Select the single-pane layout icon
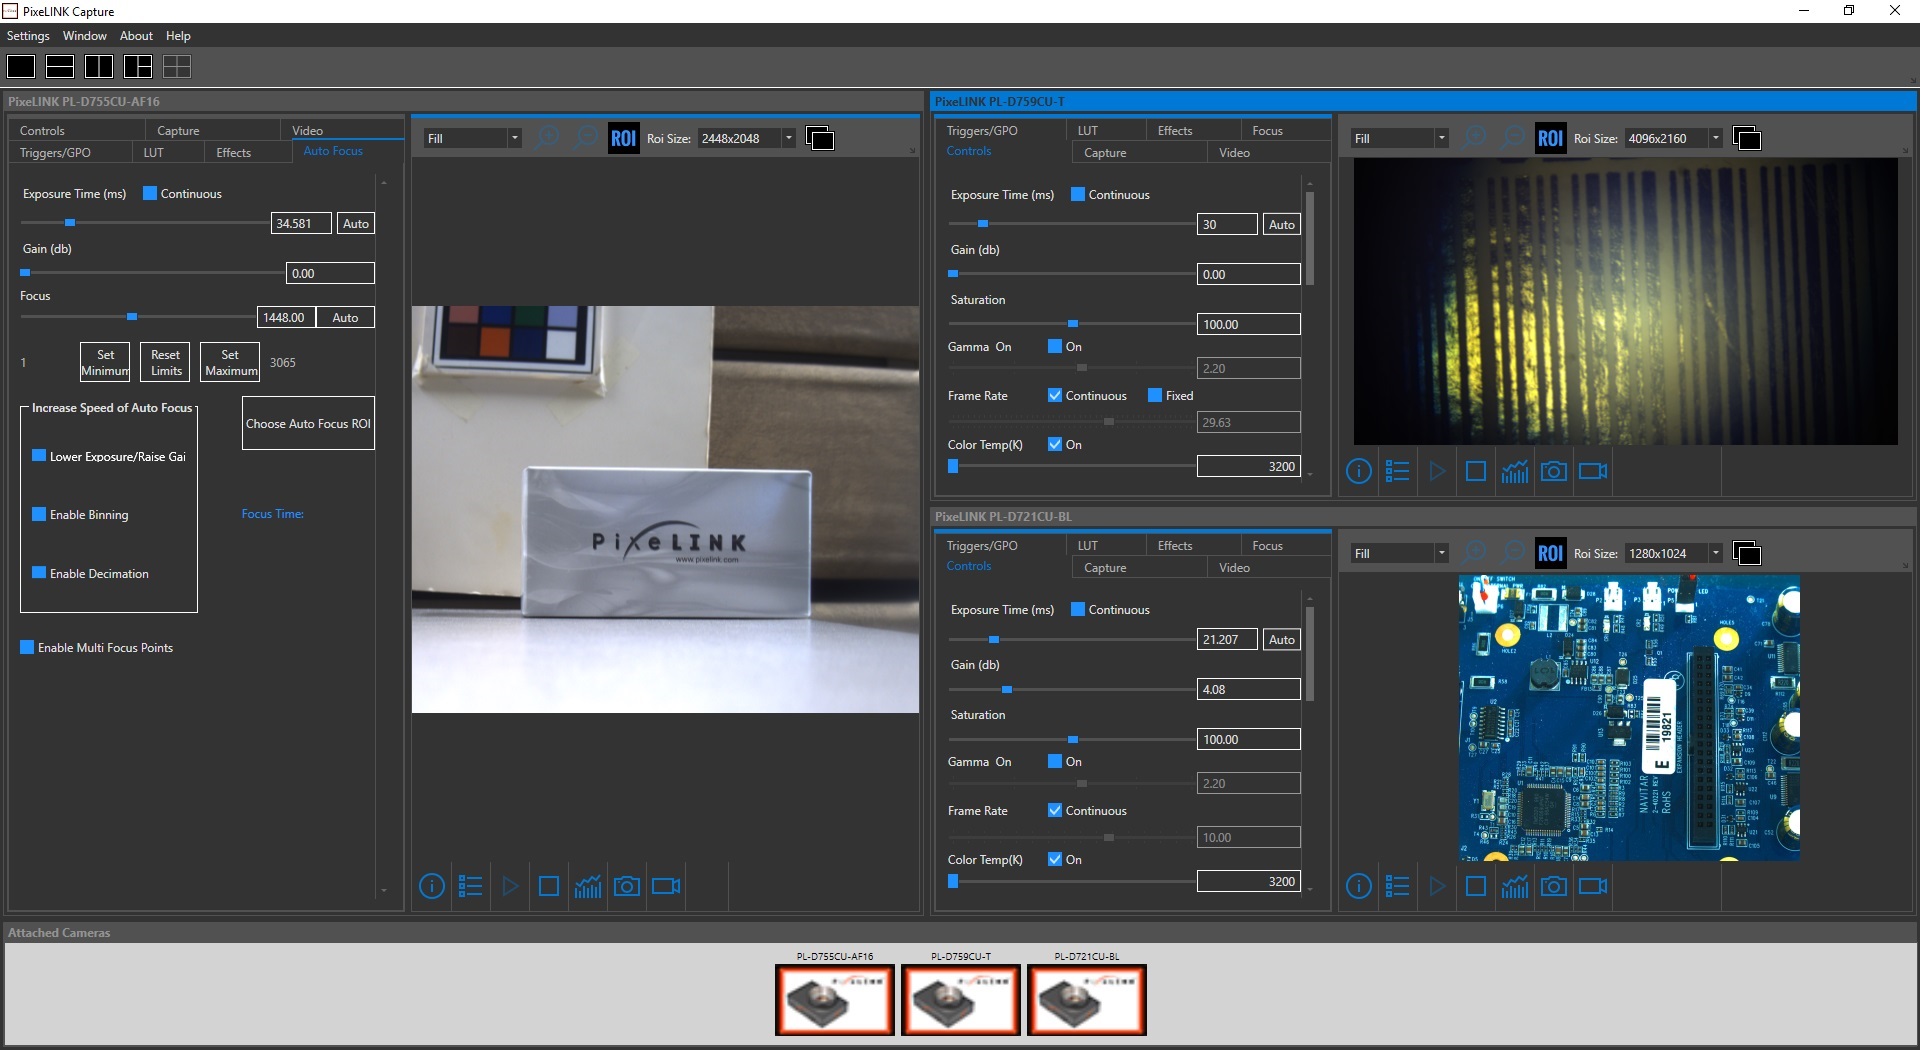The image size is (1922, 1050). (x=21, y=67)
